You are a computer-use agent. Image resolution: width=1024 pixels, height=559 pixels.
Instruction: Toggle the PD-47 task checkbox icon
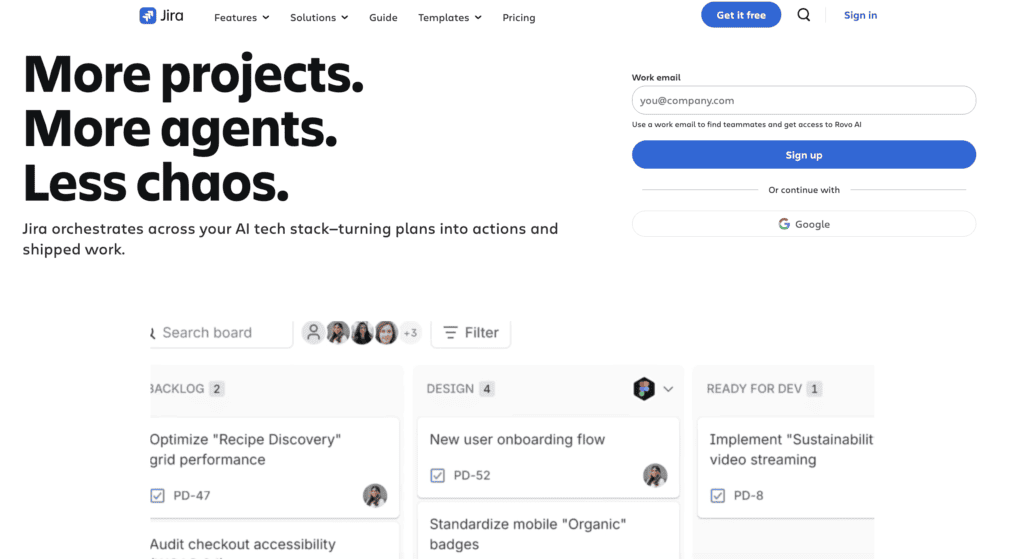point(157,496)
